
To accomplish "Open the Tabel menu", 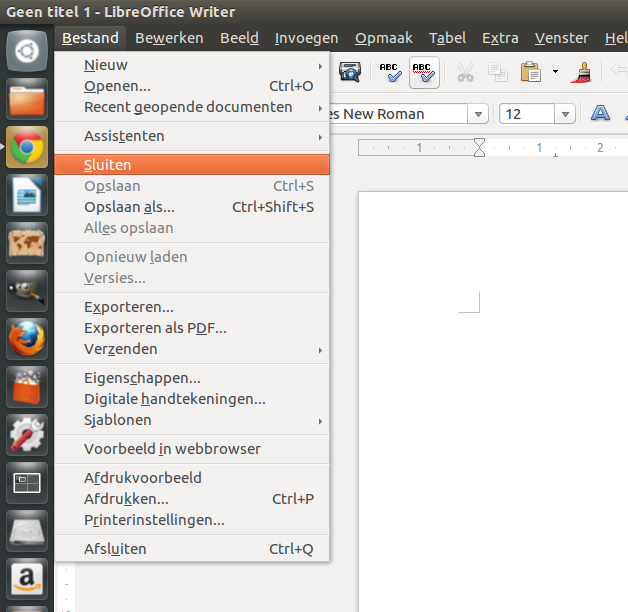I will [x=447, y=38].
